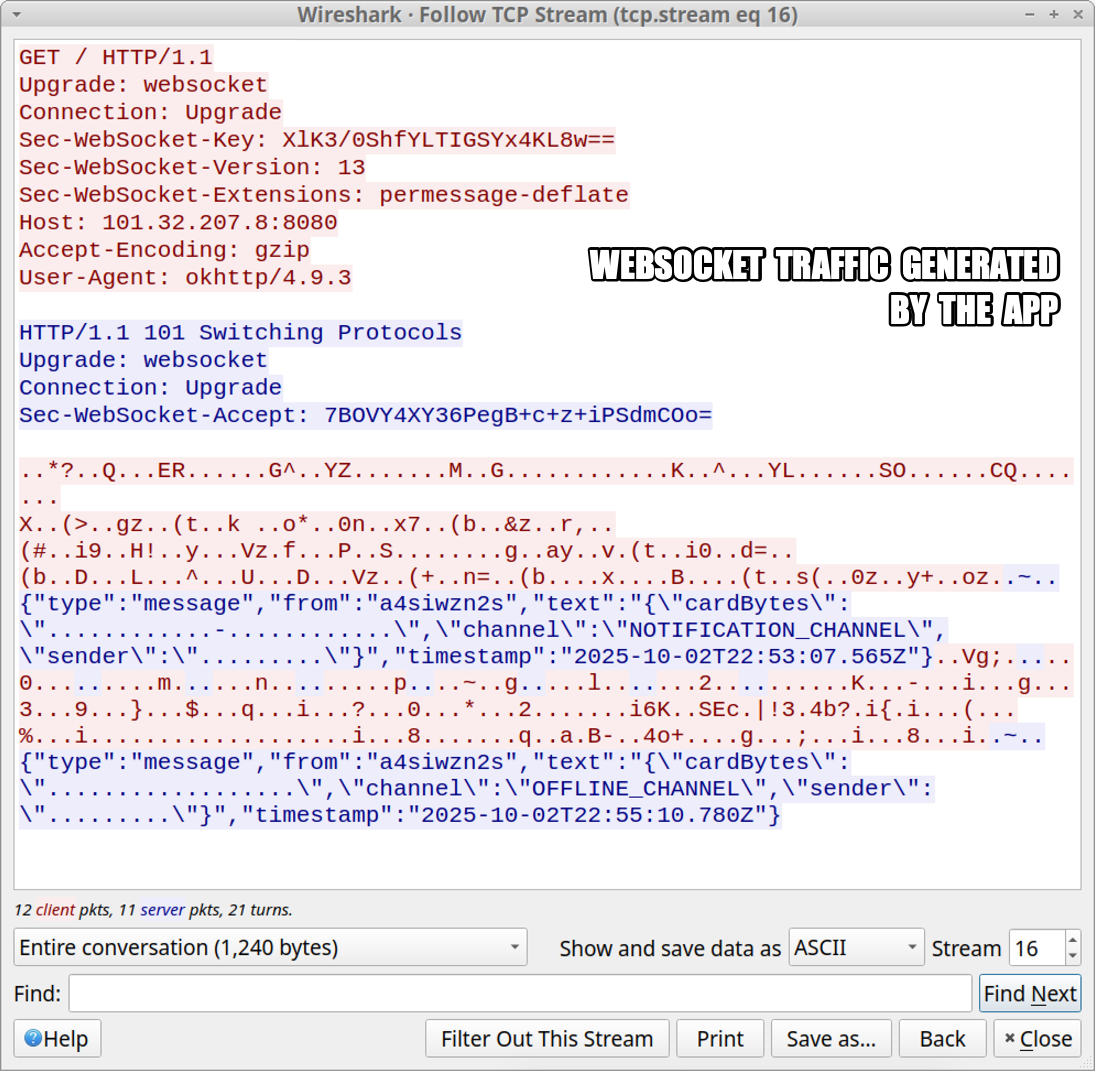1095x1071 pixels.
Task: Click the Sec-WebSocket-Key request header line
Action: (x=316, y=140)
